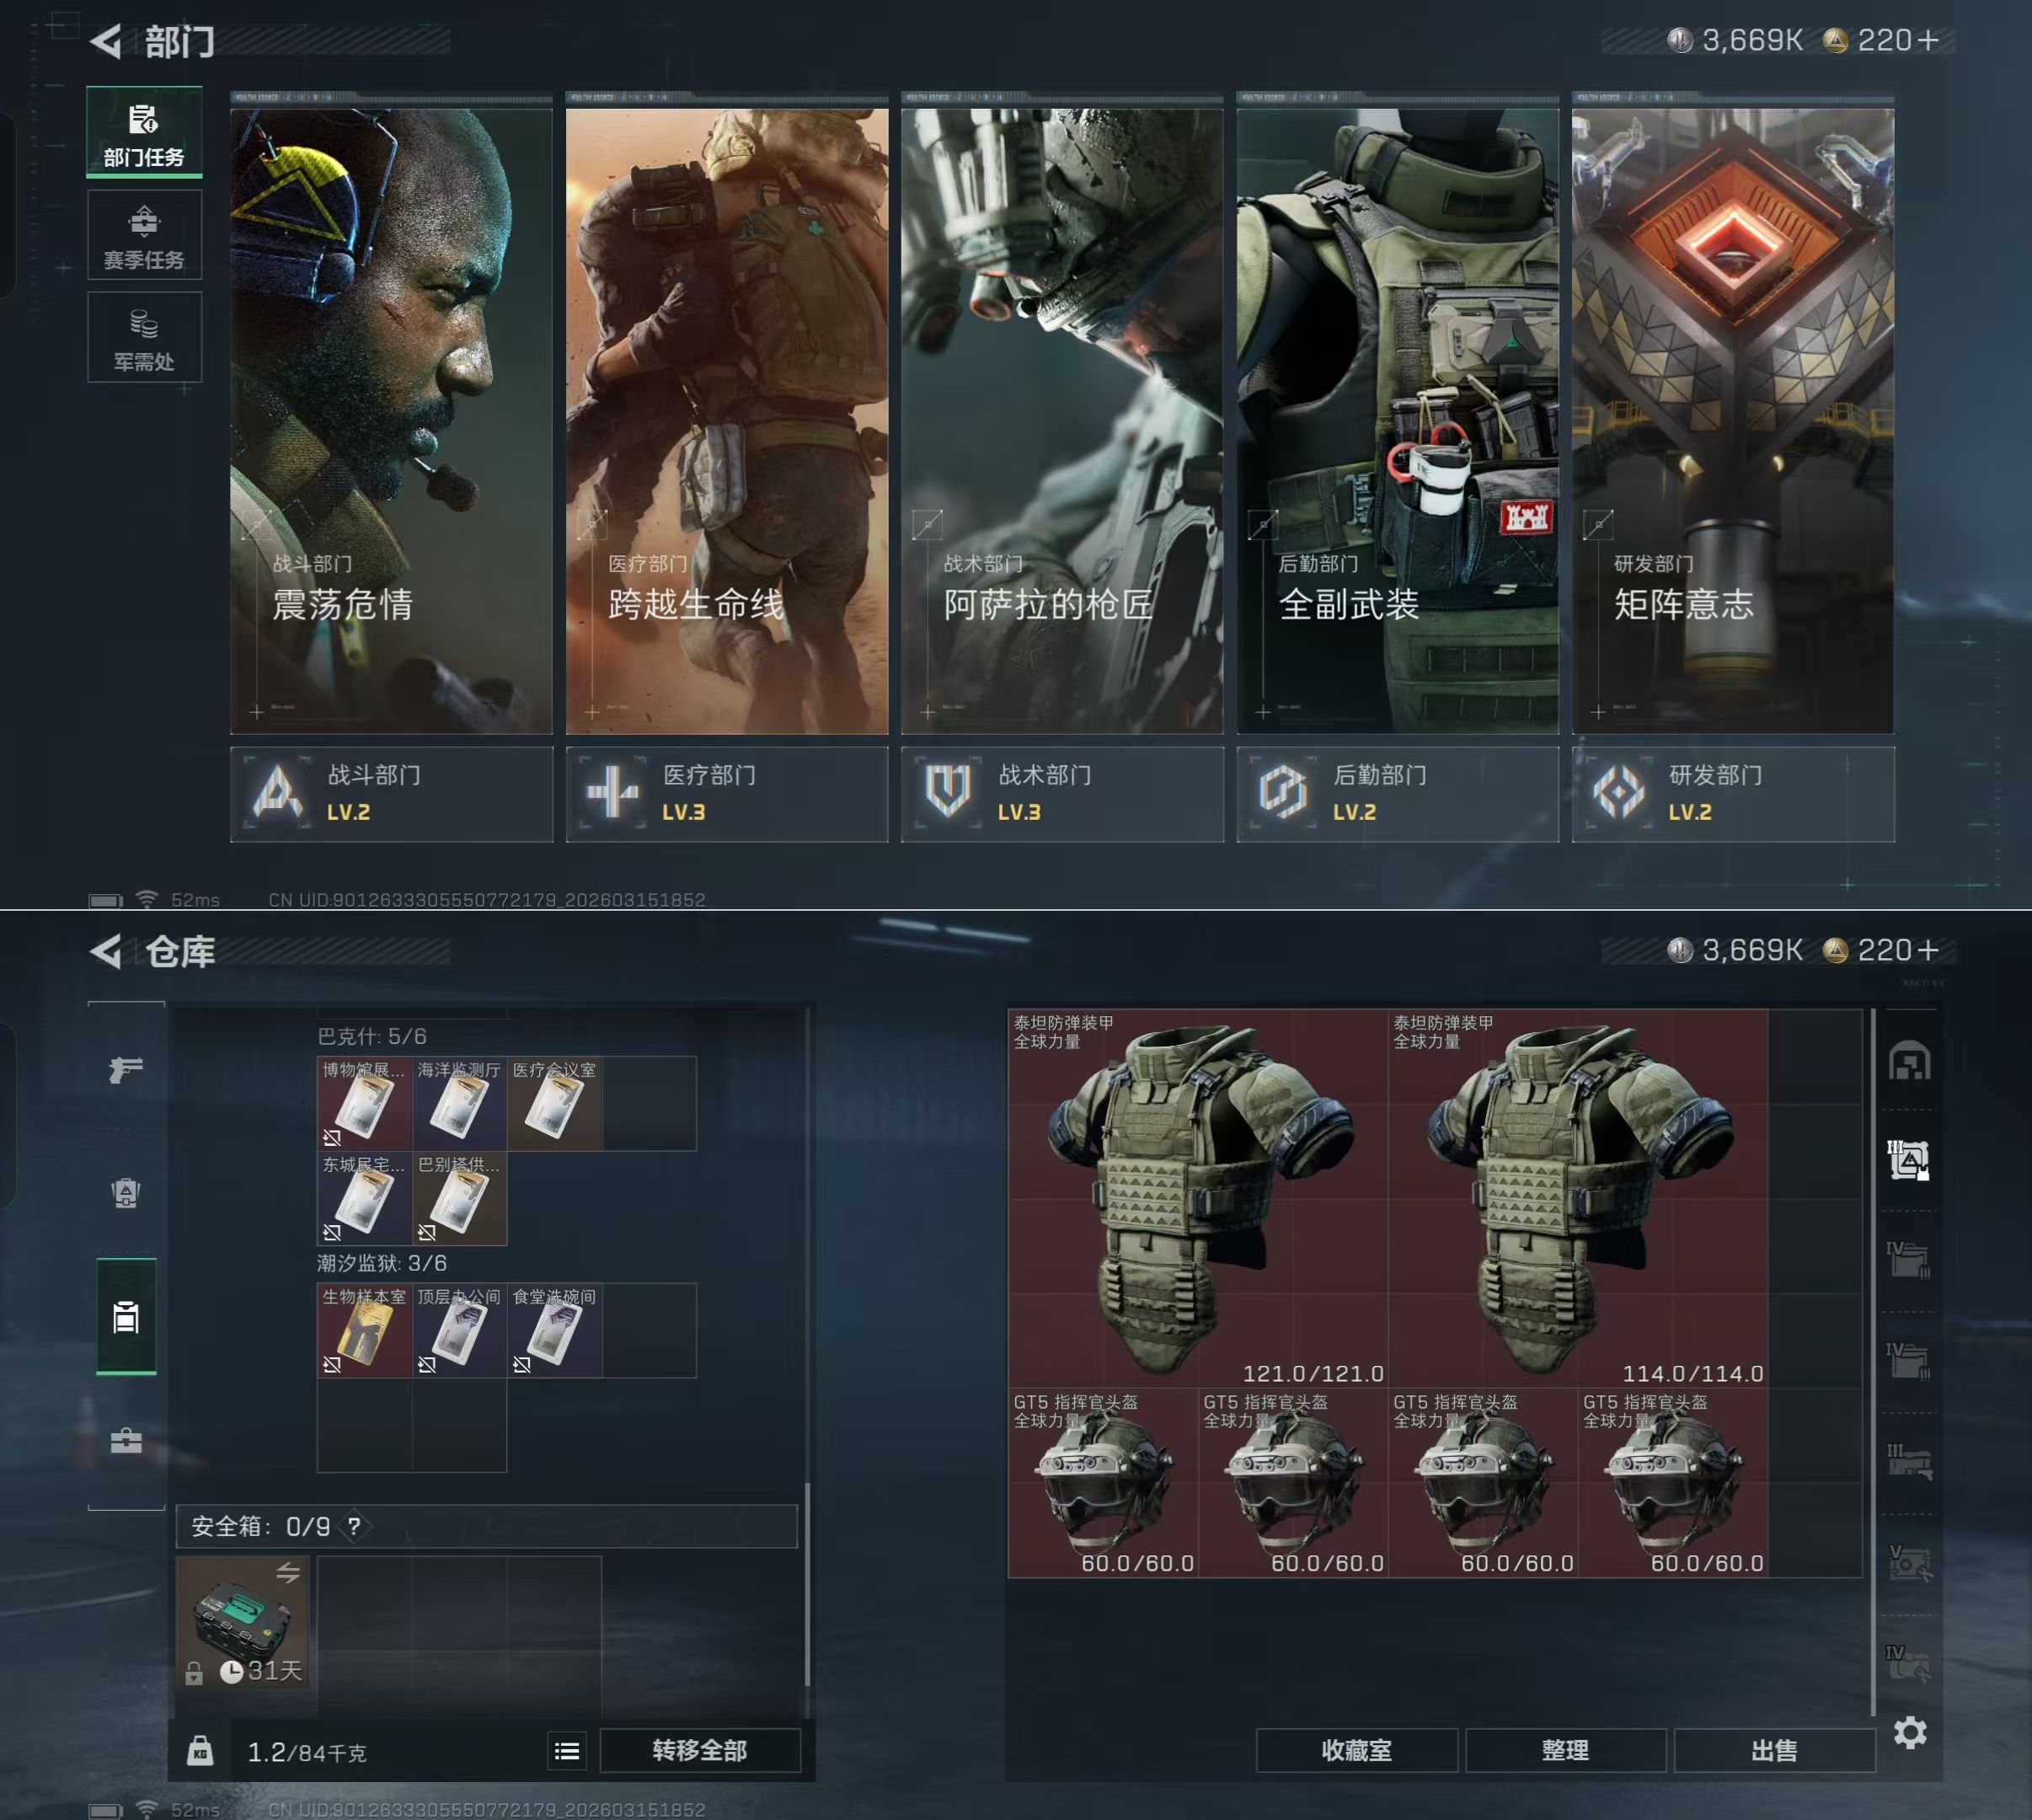Select the level V safe storage icon
Screen dimensions: 2032x1820
pyautogui.click(x=1909, y=1562)
